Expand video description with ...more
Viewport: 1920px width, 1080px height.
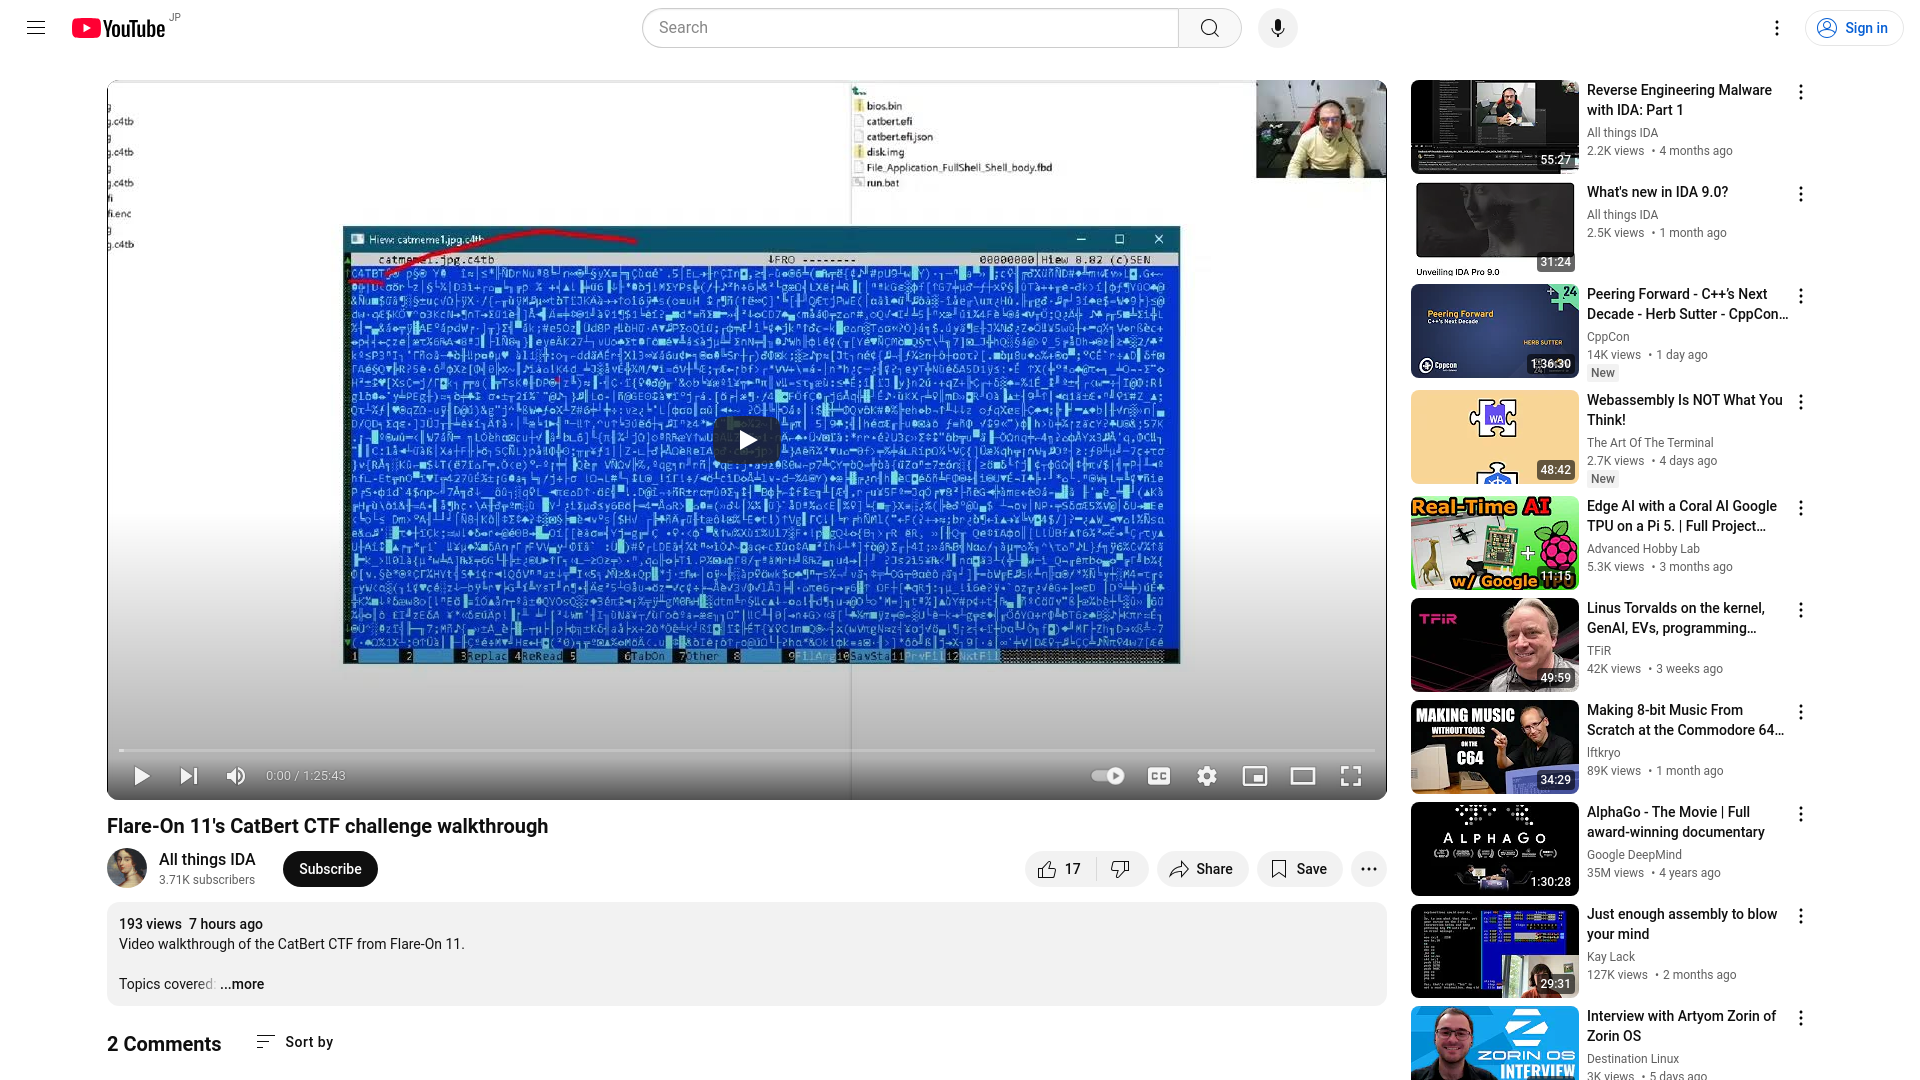click(243, 984)
